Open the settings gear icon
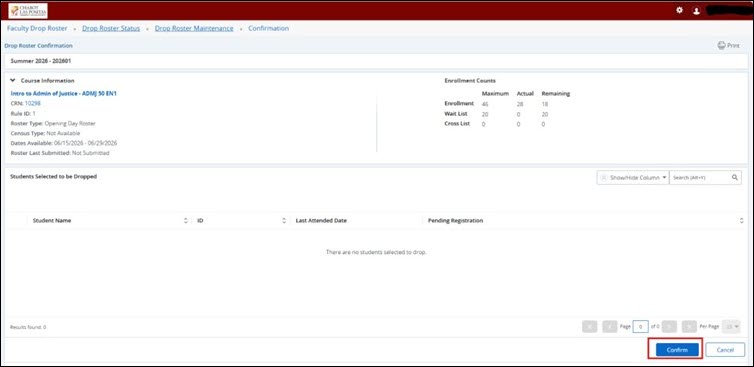 pyautogui.click(x=679, y=10)
